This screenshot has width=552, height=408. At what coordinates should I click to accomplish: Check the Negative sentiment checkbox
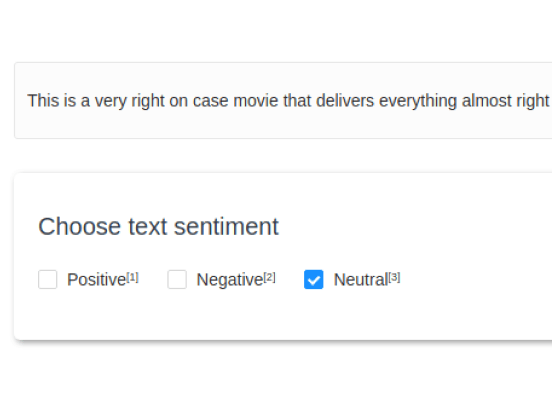click(177, 280)
